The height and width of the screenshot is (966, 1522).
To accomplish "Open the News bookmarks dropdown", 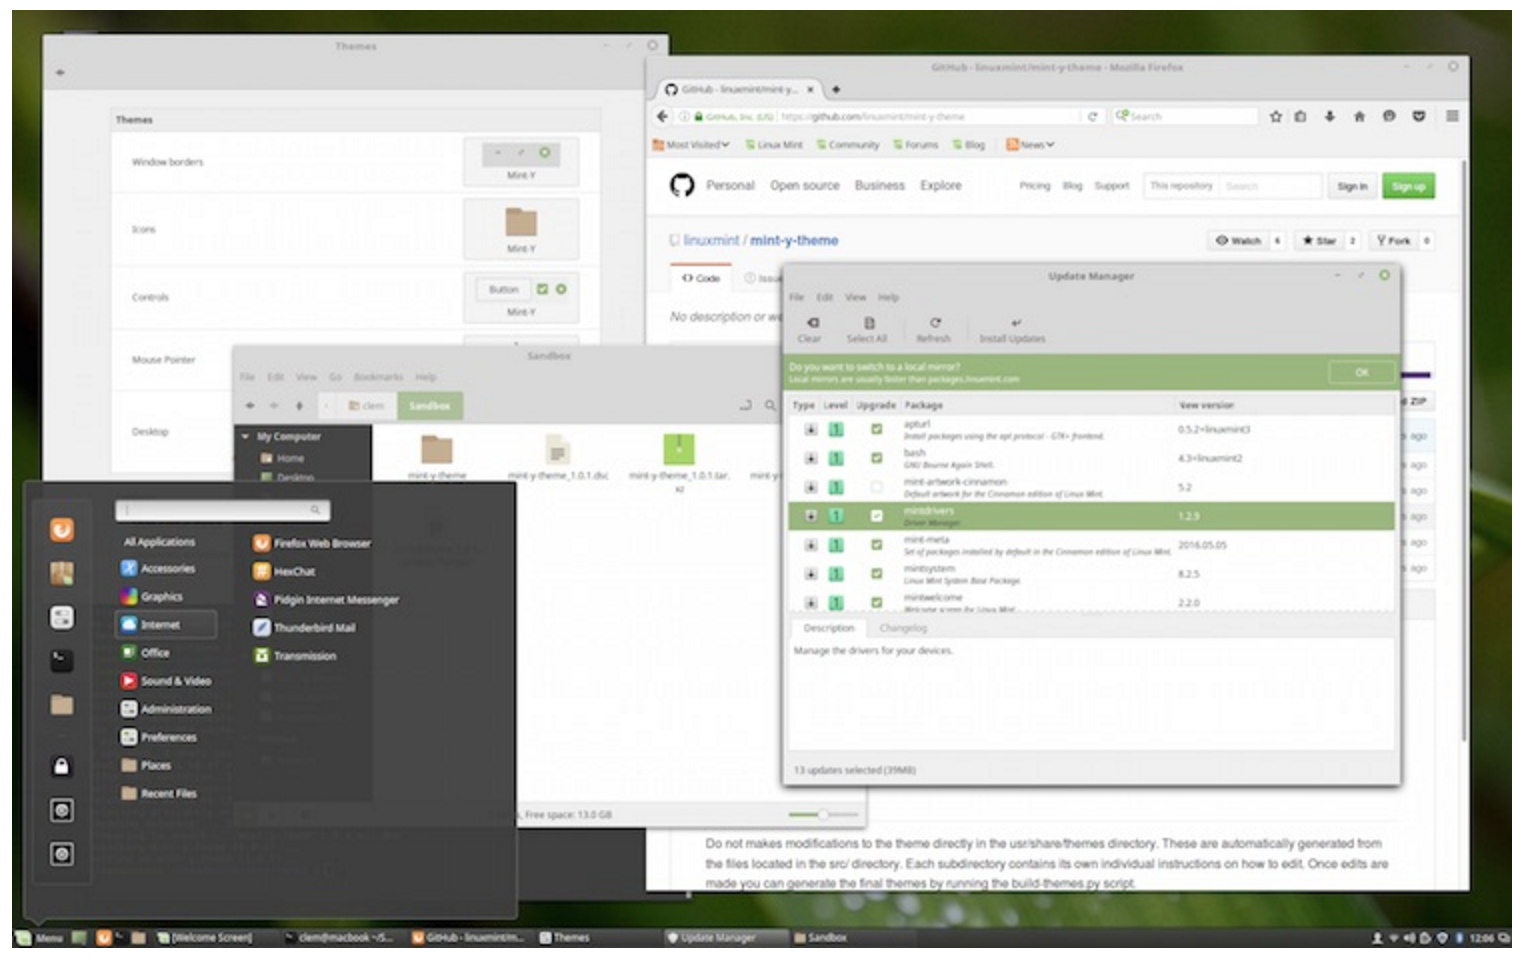I will (x=1030, y=145).
